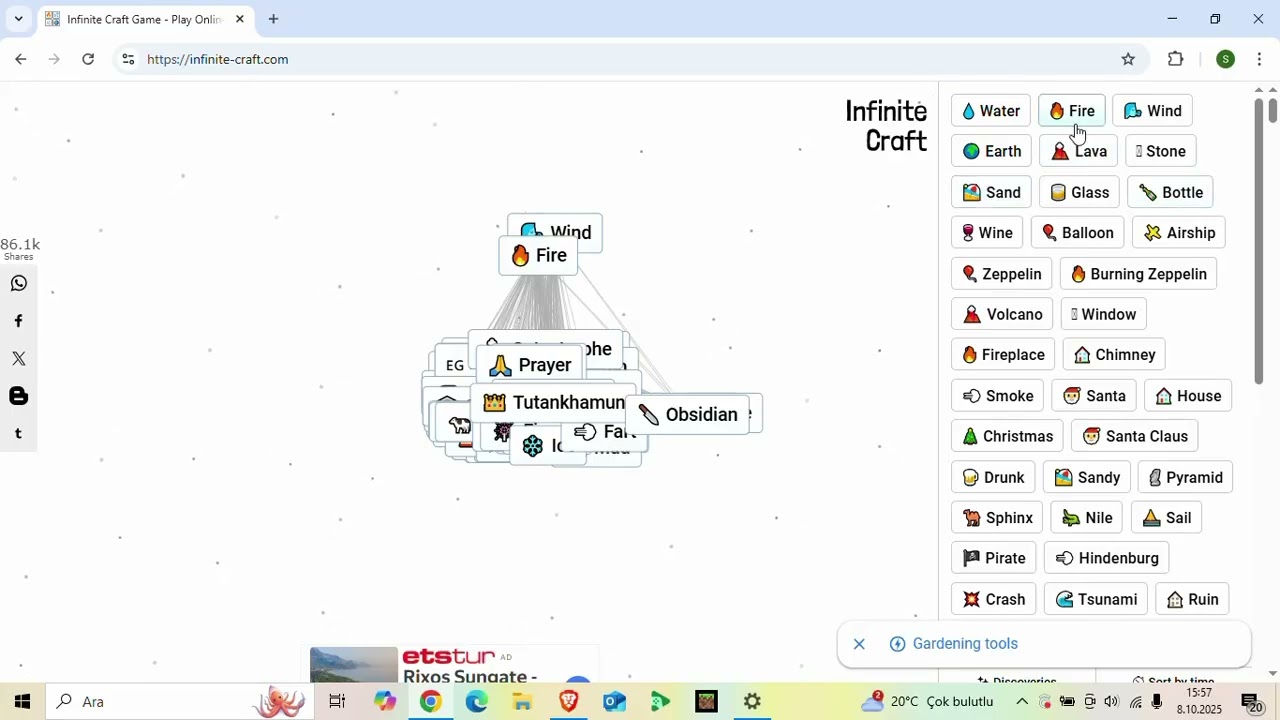
Task: Choose the Zeppelin element's balloon icon
Action: 969,274
